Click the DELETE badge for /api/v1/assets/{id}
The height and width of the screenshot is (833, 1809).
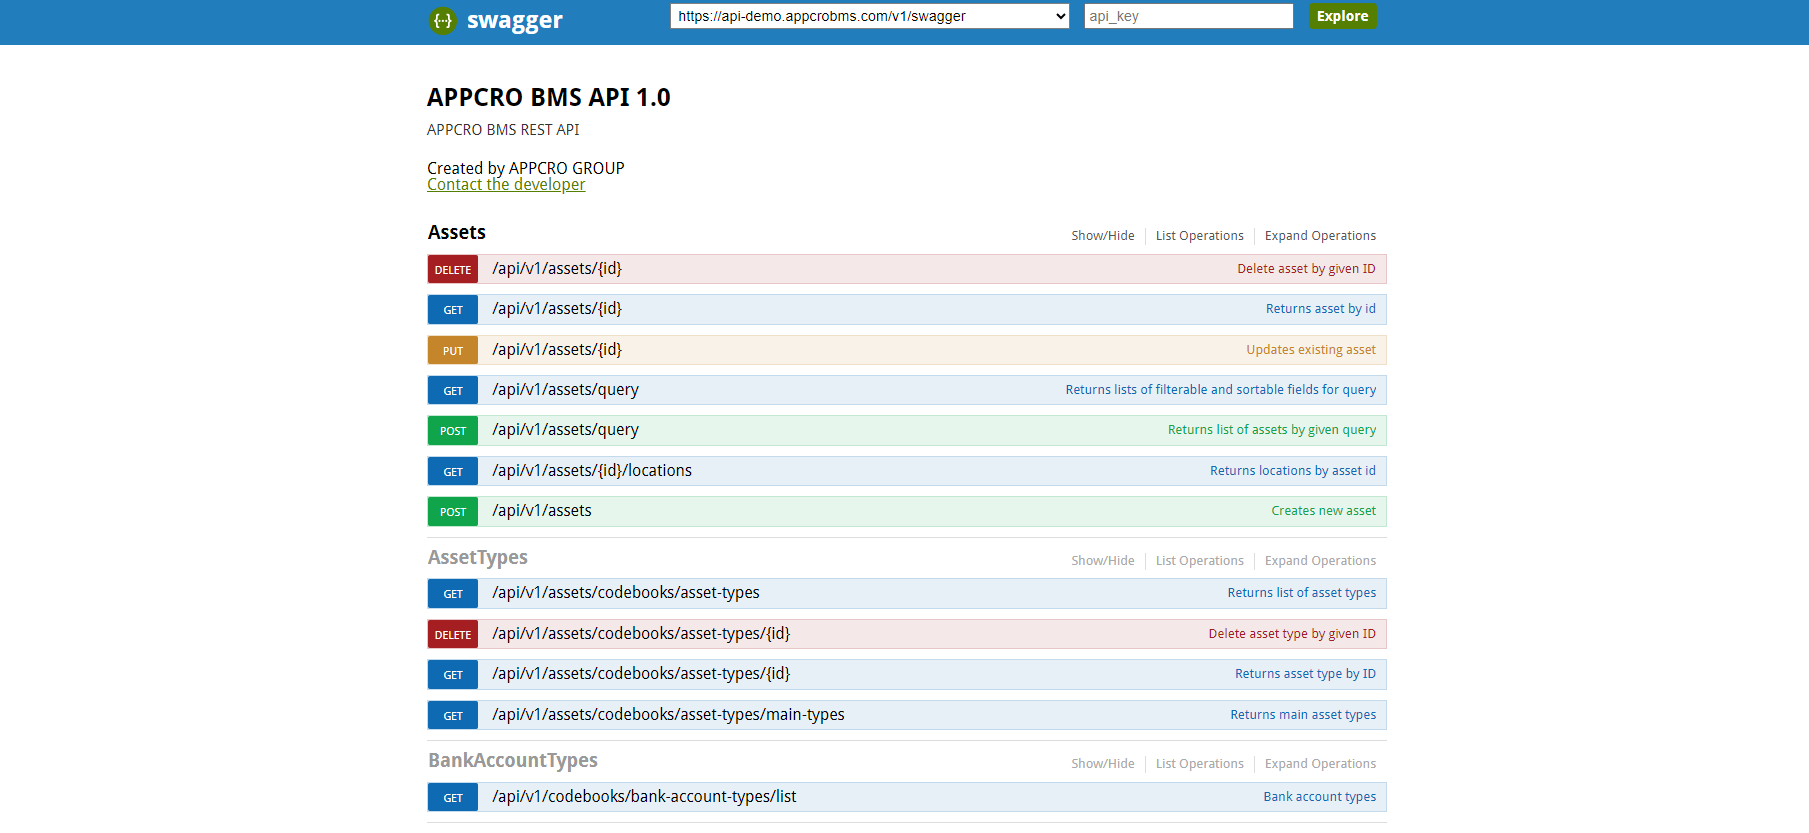coord(453,270)
